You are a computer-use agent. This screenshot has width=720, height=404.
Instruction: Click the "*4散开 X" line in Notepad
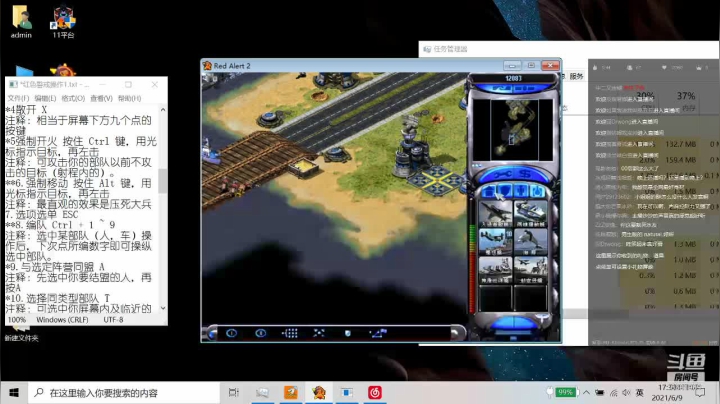click(26, 110)
